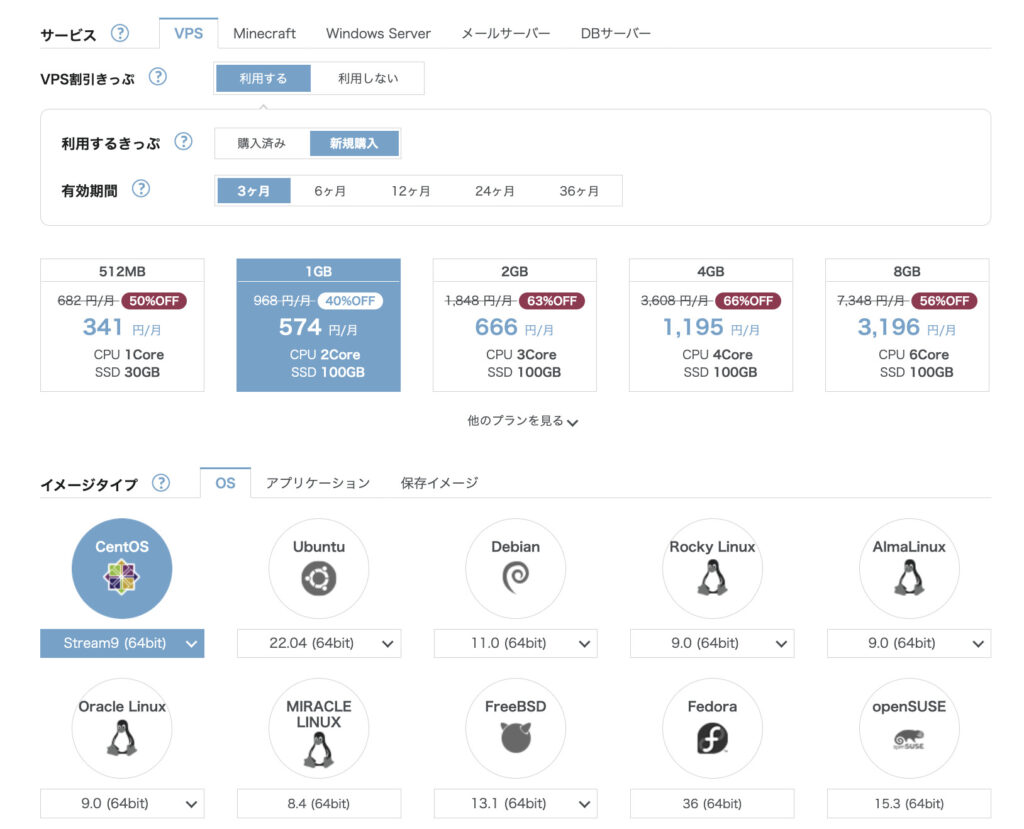Open AlmaLinux 9.0 version dropdown
The width and height of the screenshot is (1024, 829).
pos(909,643)
